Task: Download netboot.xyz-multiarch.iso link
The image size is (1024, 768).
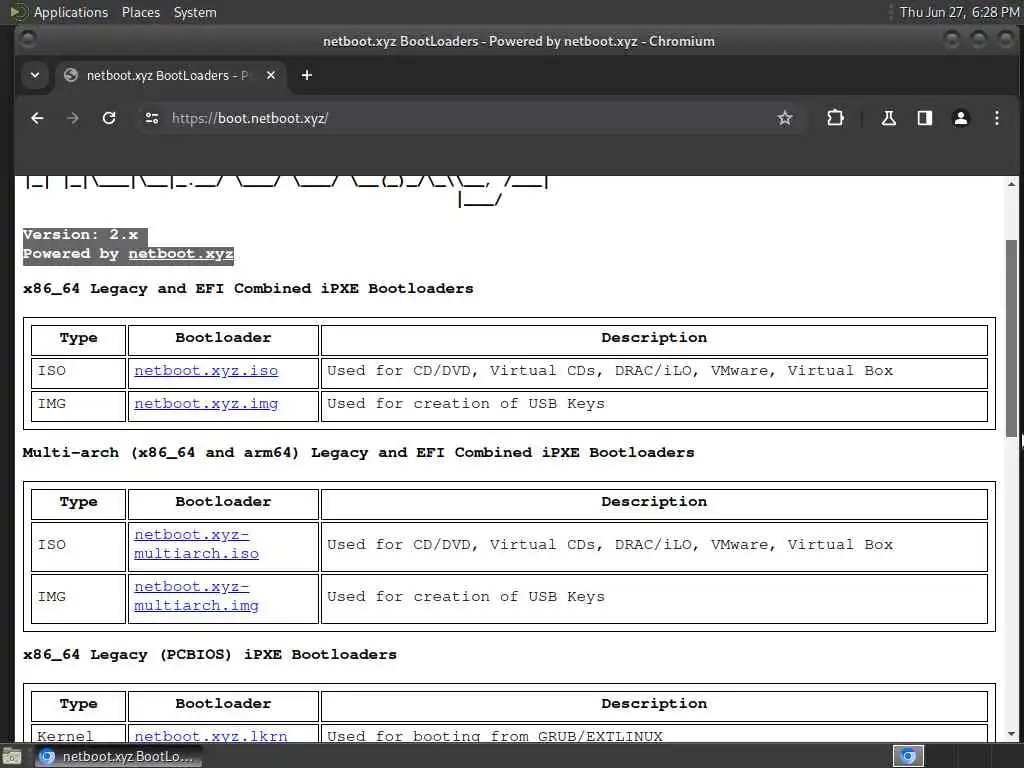Action: pos(196,544)
